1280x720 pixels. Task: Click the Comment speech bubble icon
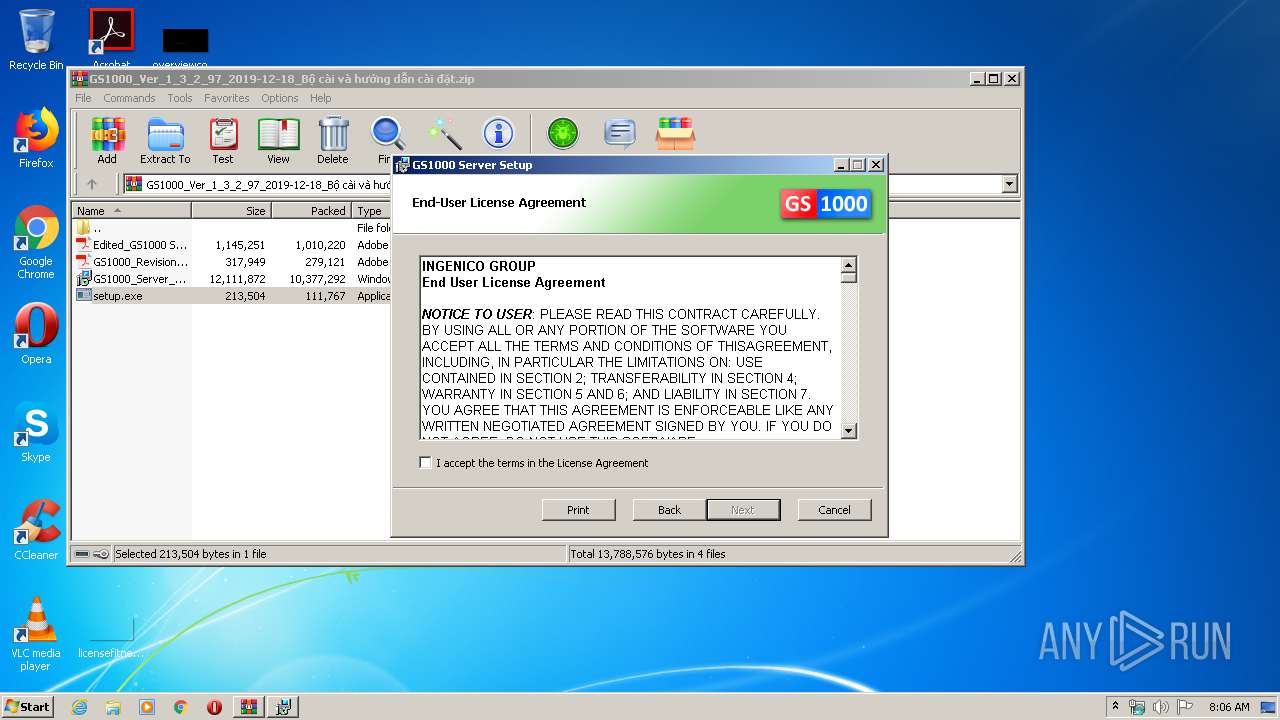click(x=620, y=133)
